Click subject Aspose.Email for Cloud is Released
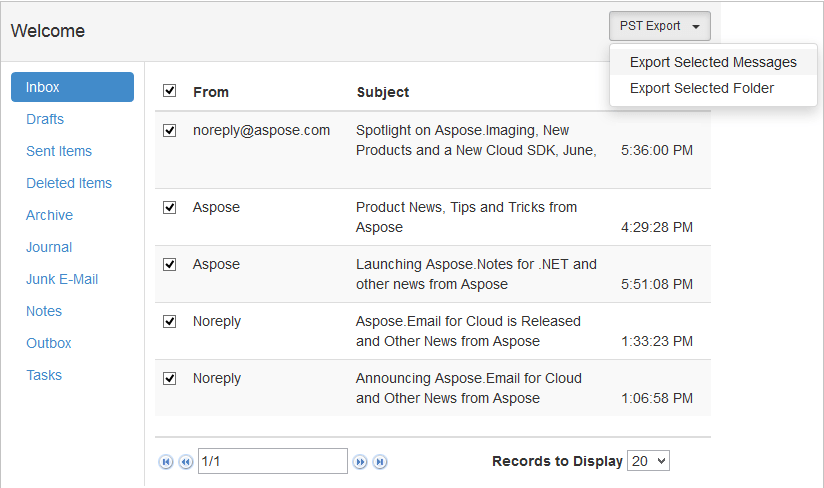Viewport: 824px width, 488px height. (x=468, y=331)
